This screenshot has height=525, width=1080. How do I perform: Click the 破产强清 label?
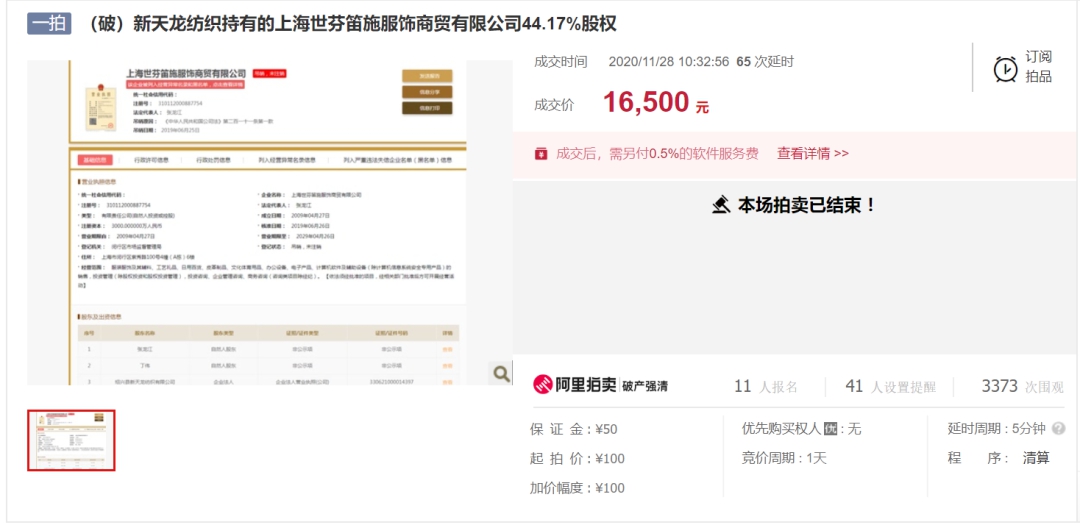pos(645,386)
